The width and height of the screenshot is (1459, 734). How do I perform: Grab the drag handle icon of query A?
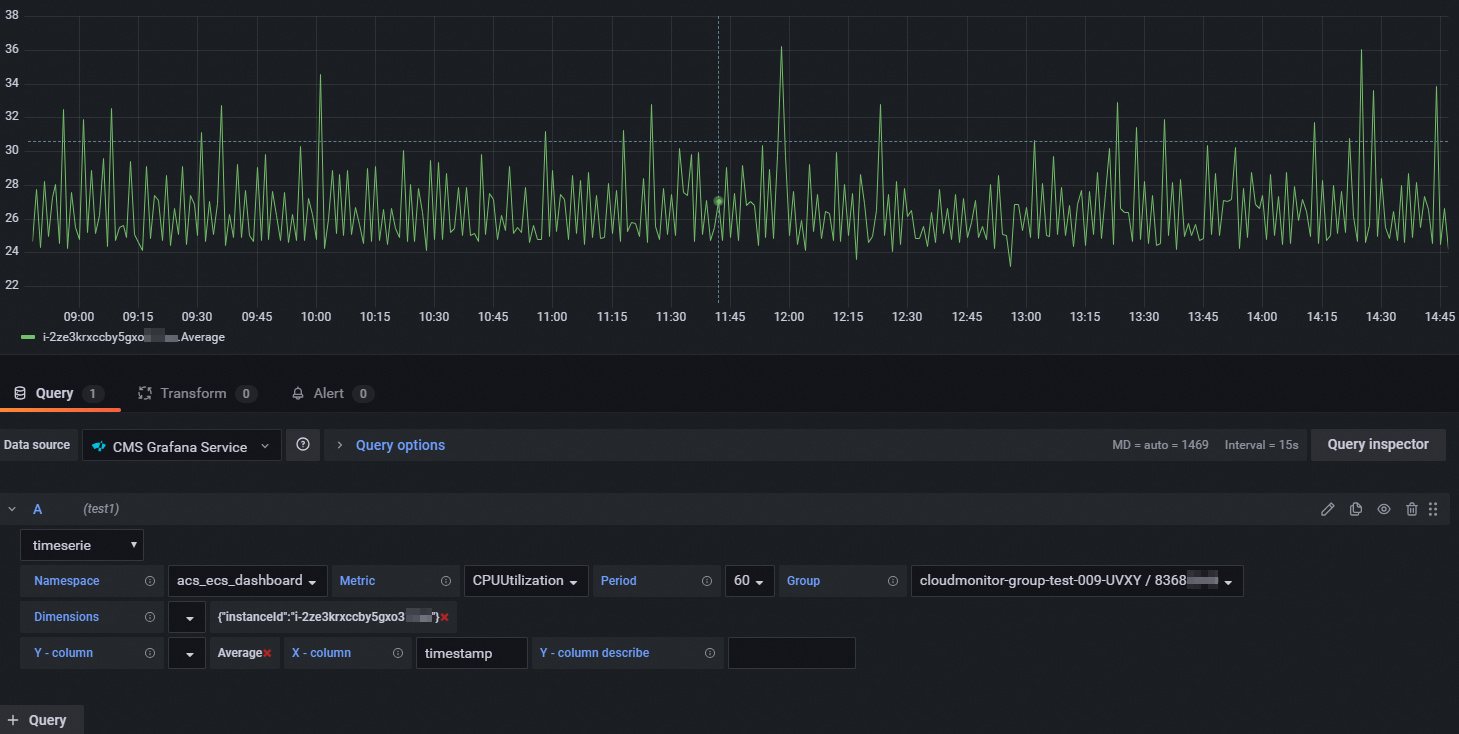pyautogui.click(x=1432, y=509)
